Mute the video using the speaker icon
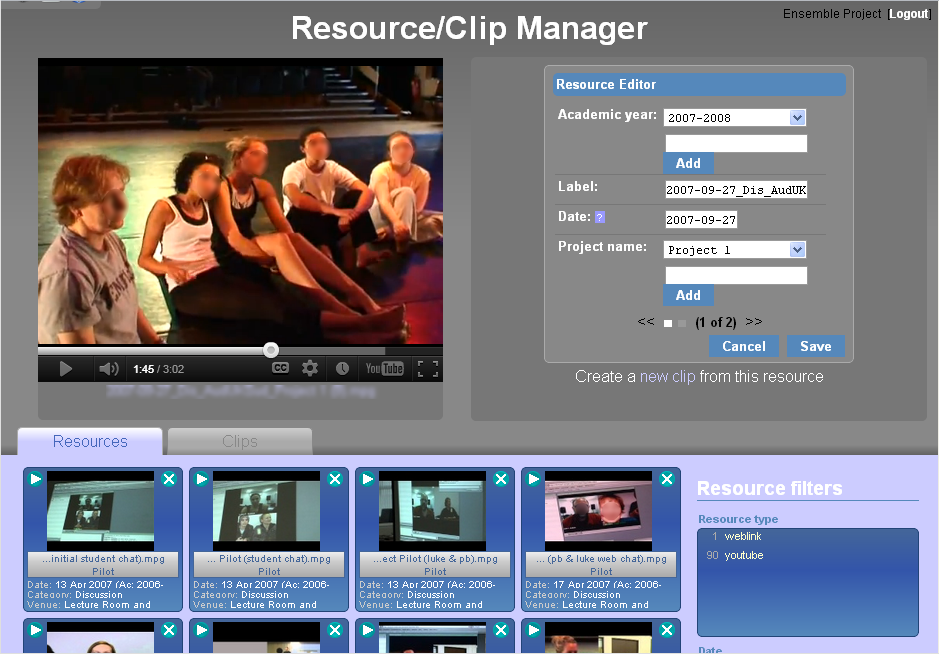This screenshot has width=939, height=654. coord(108,368)
